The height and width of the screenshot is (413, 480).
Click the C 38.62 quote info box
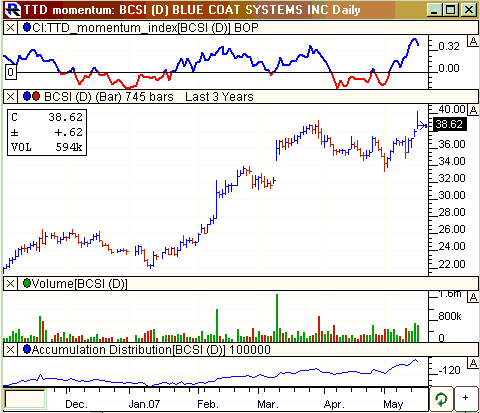[x=47, y=132]
